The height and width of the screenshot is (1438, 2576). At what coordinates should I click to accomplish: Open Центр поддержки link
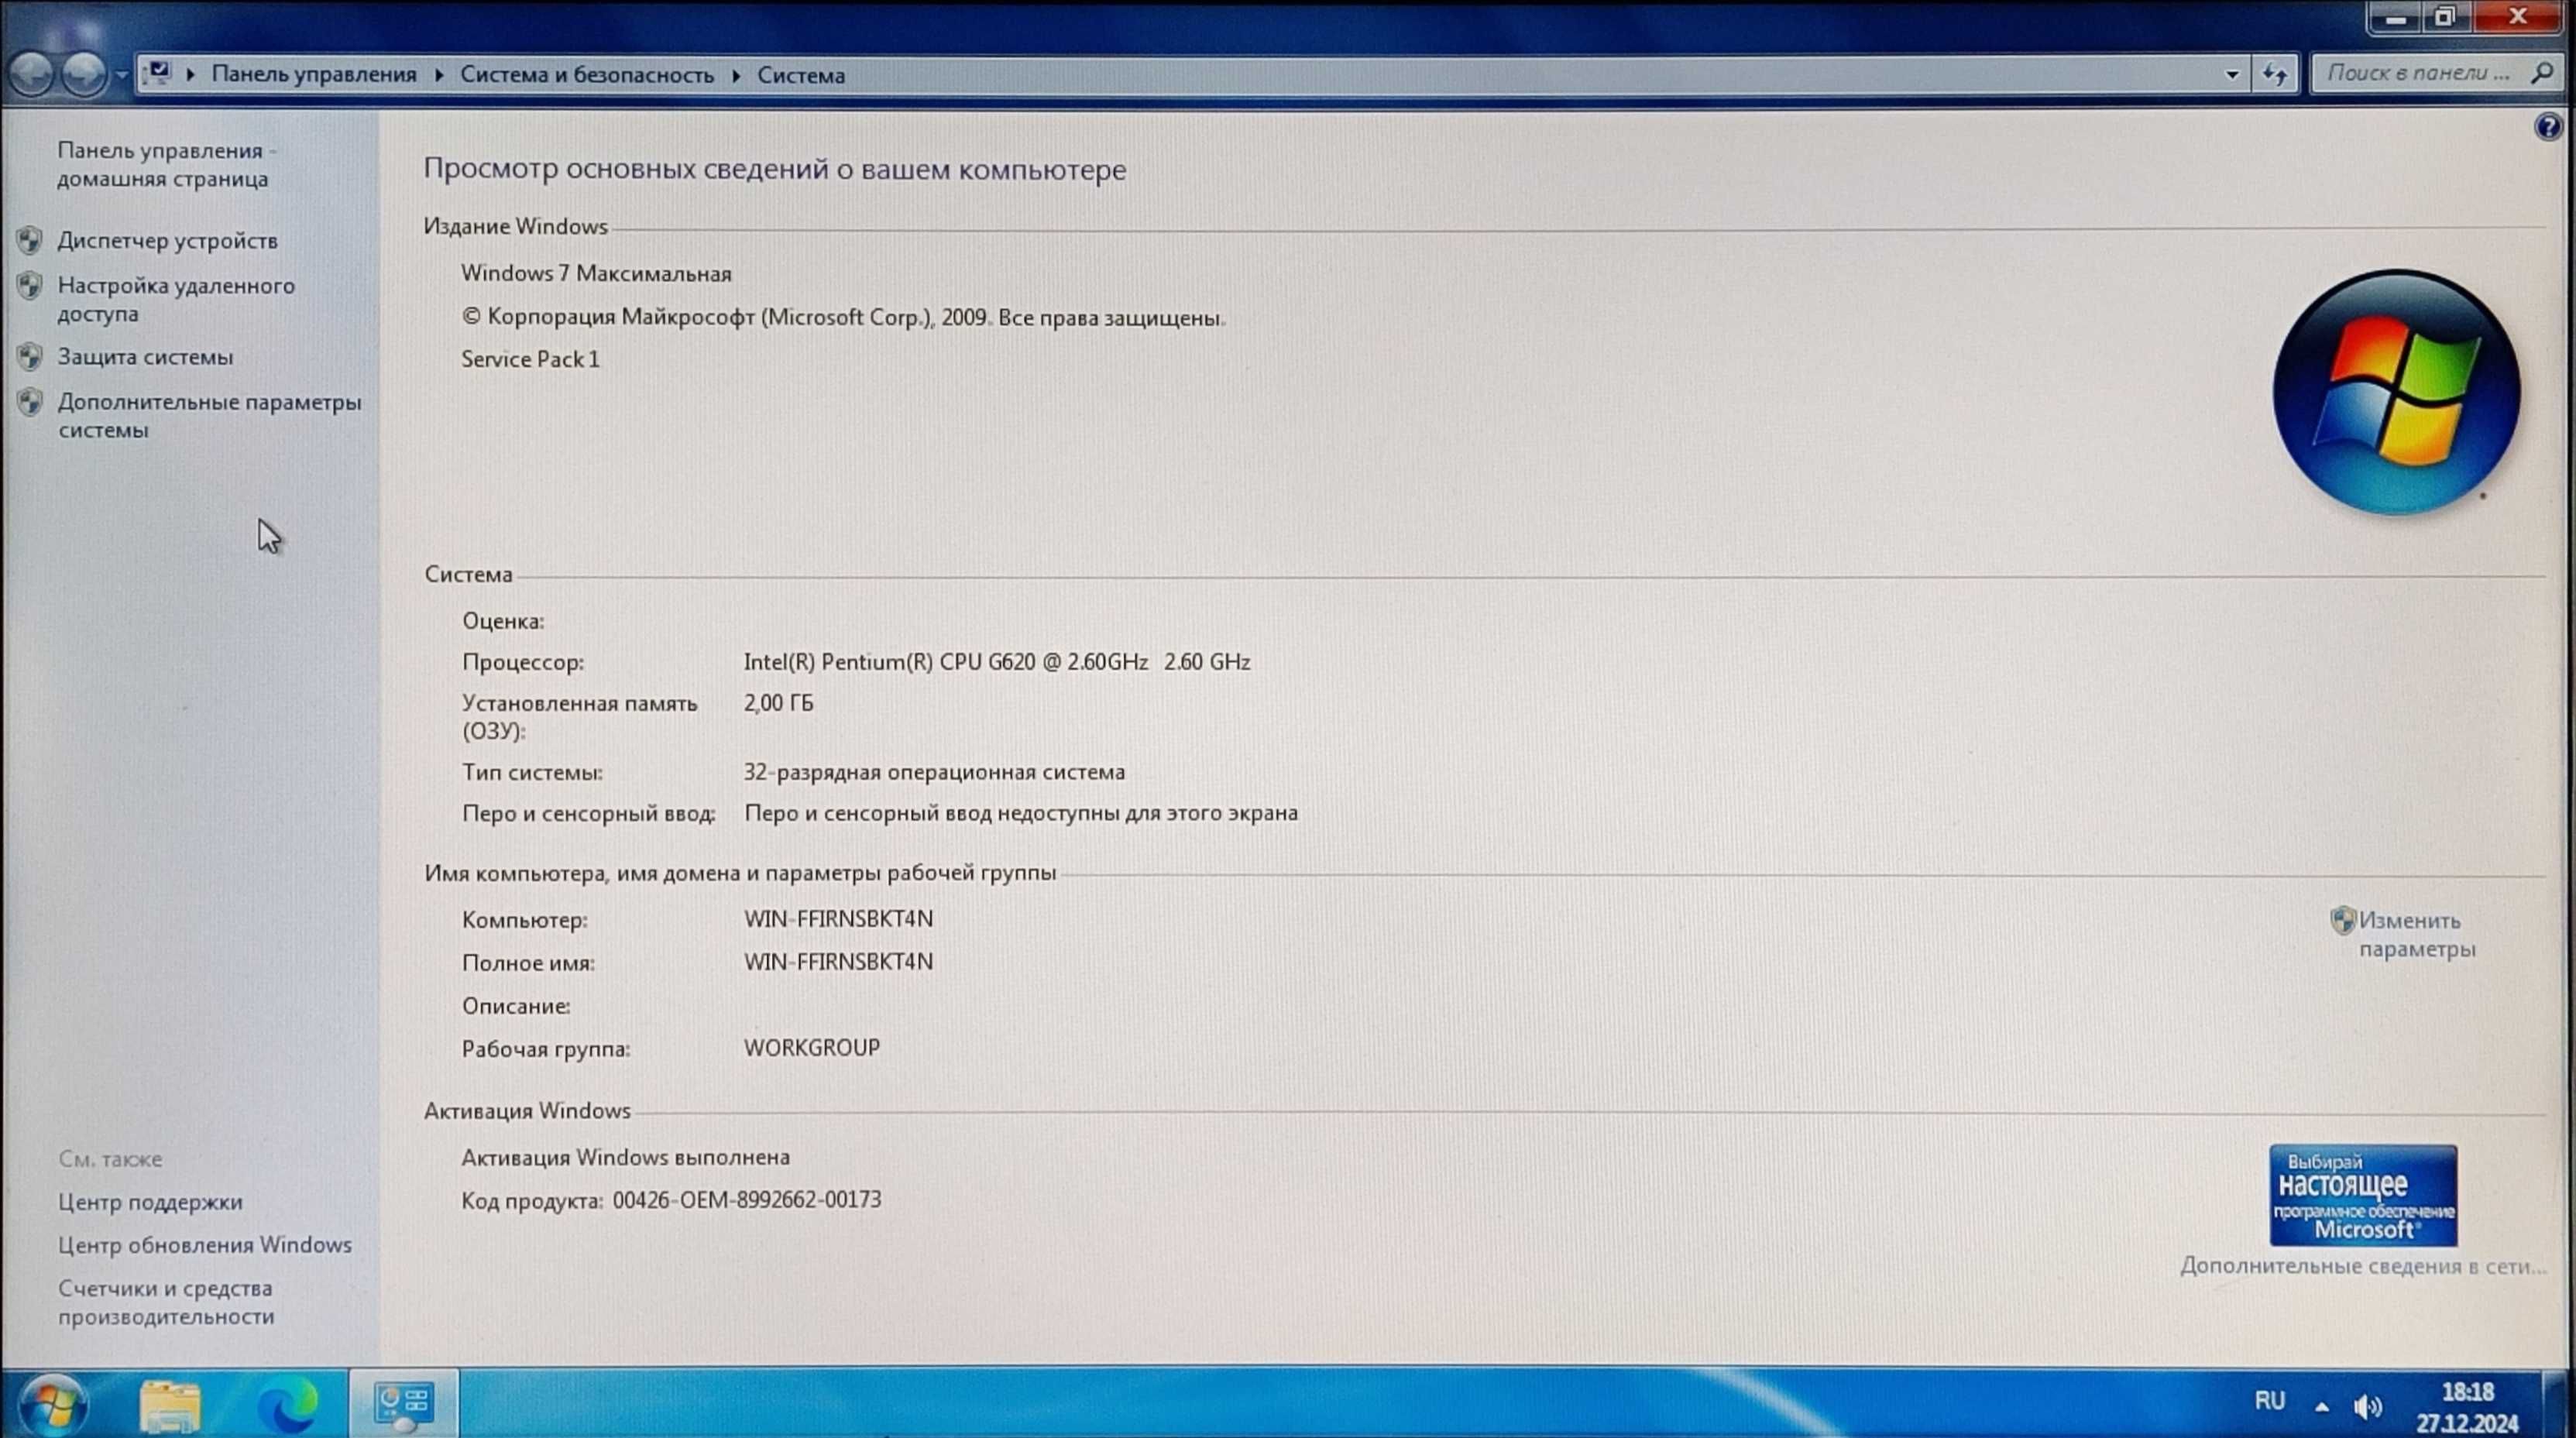point(150,1202)
